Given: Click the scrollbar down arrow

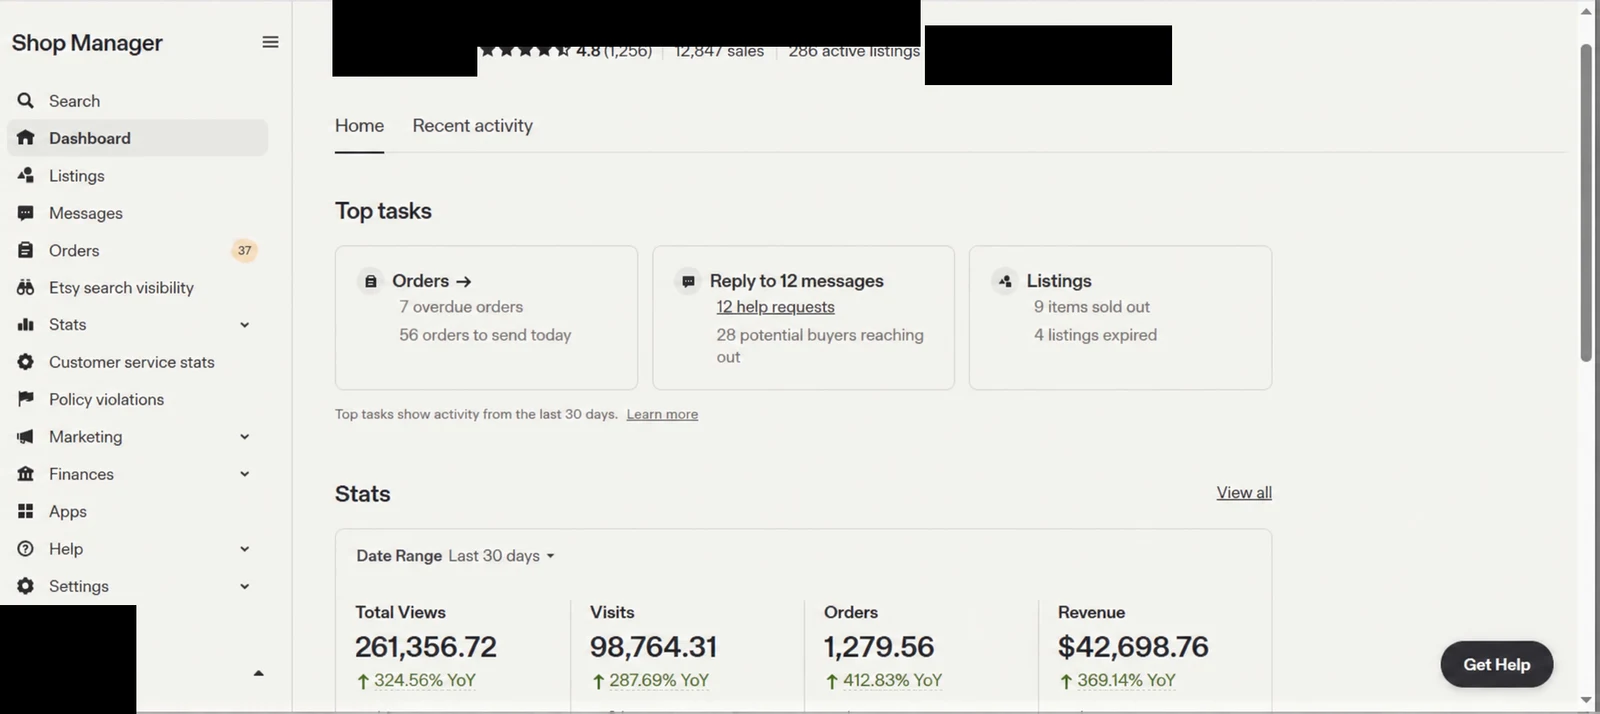Looking at the screenshot, I should (x=1586, y=700).
